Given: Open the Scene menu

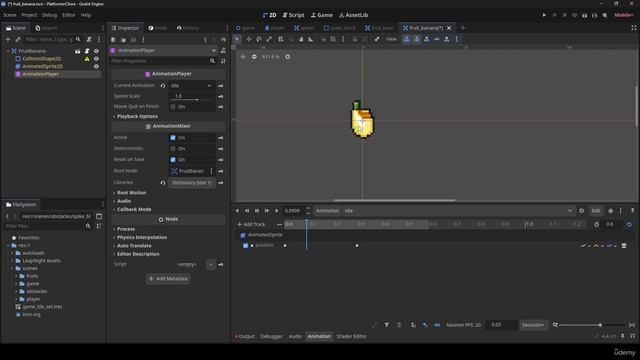Looking at the screenshot, I should click(9, 15).
